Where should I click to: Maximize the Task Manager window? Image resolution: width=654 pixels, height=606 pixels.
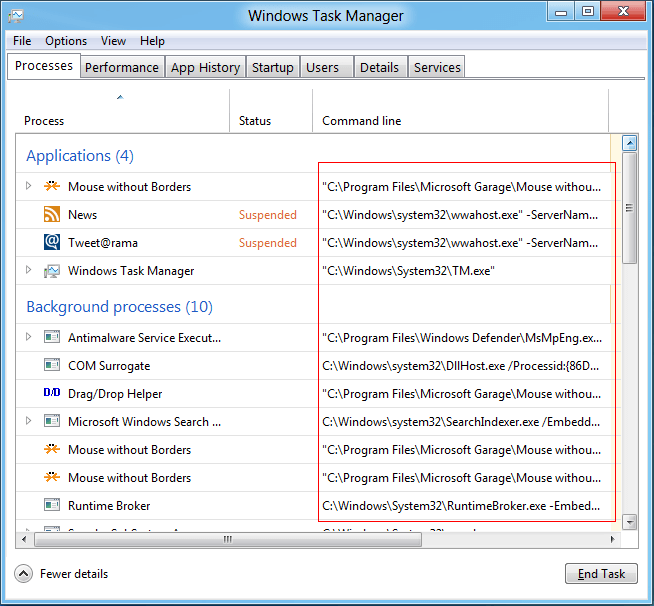[588, 11]
